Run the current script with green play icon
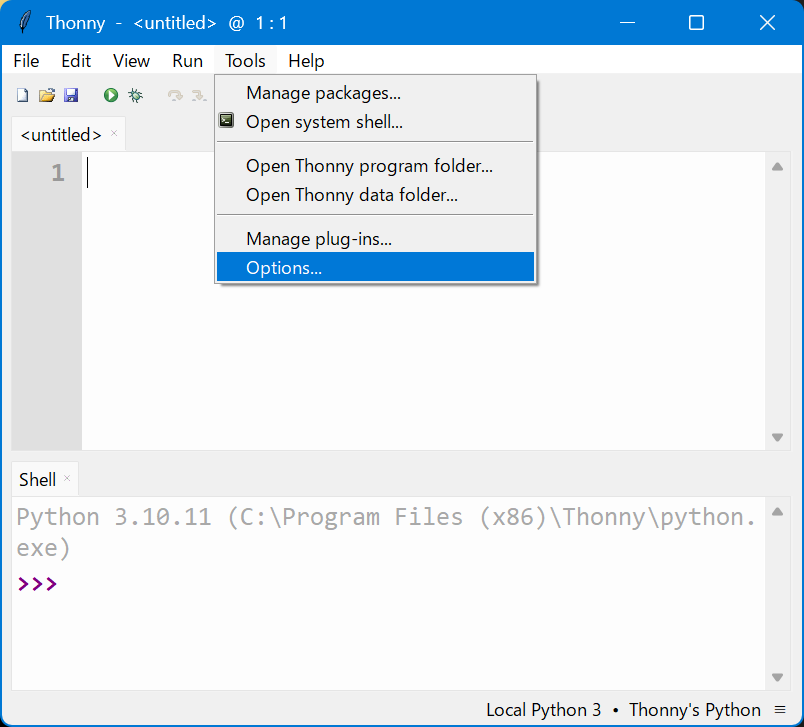Screen dimensions: 804x727 click(x=111, y=95)
